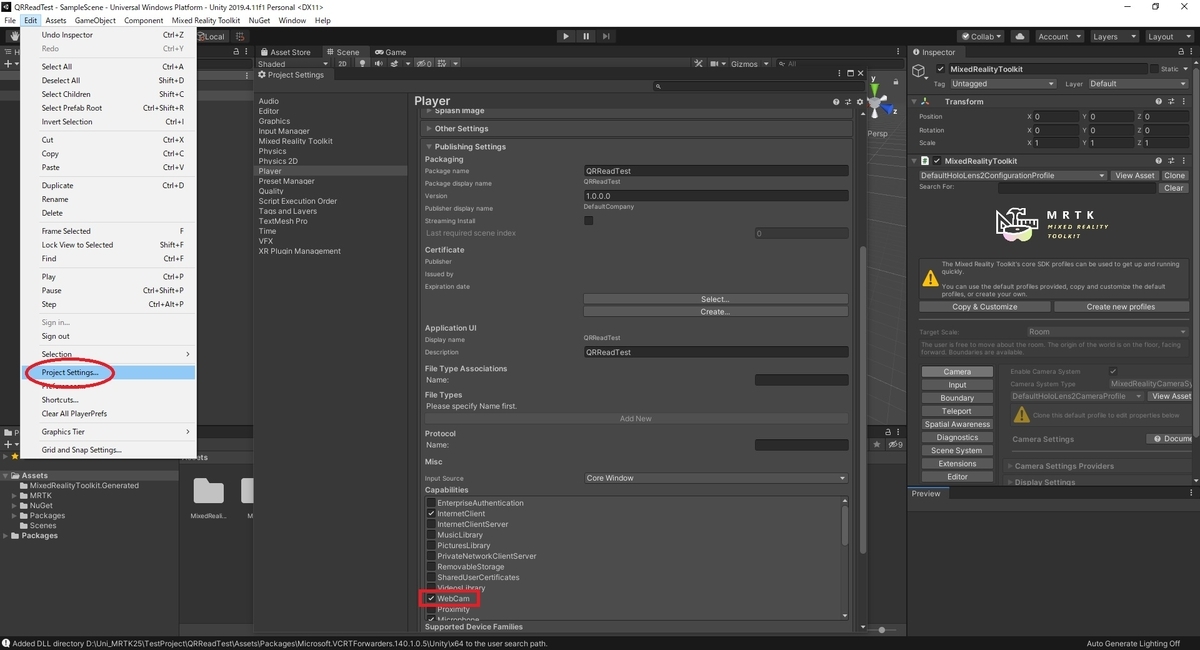Open the Layer dropdown showing Default
Viewport: 1200px width, 650px height.
1139,84
